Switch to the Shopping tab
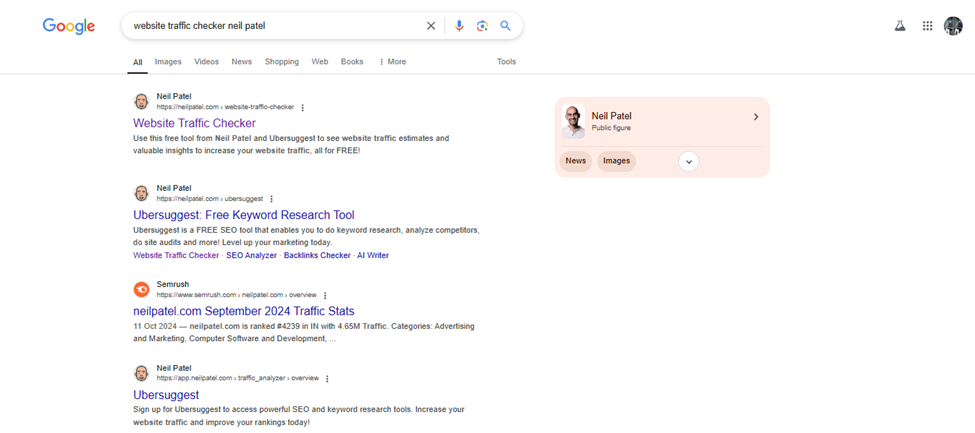The height and width of the screenshot is (433, 975). (282, 62)
